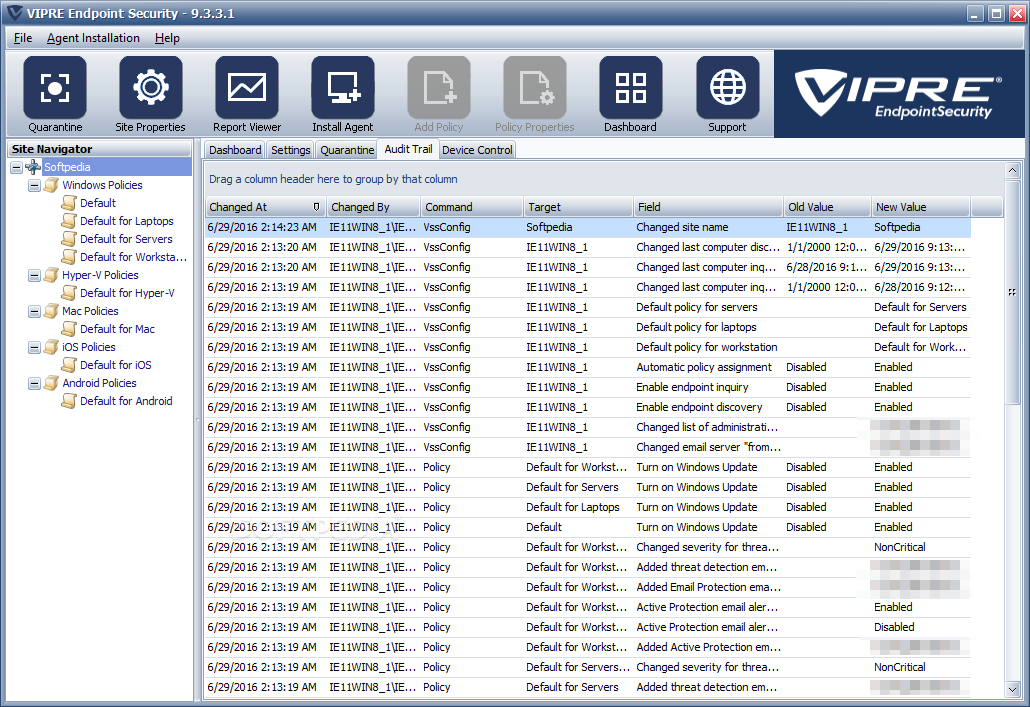
Task: Collapse the Android Policies group
Action: [34, 384]
